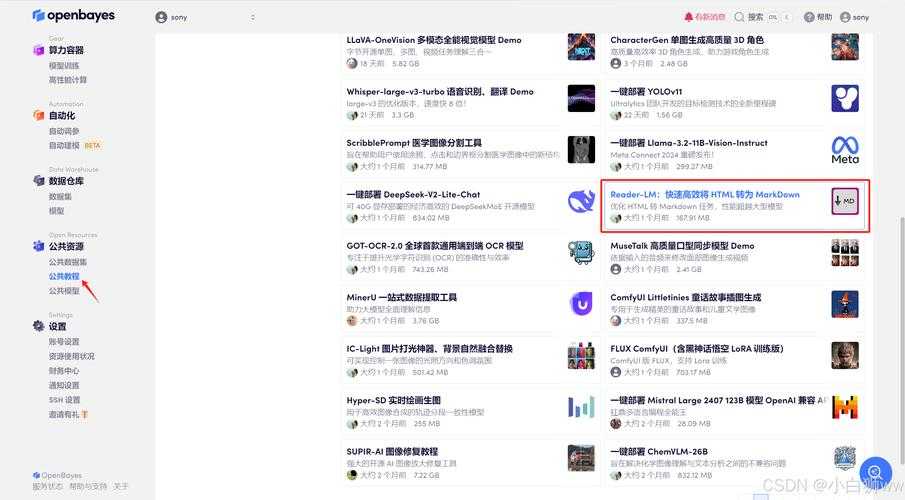Open Whisper-large-v3-turbo 语音识别 Demo
The height and width of the screenshot is (500, 905).
440,92
